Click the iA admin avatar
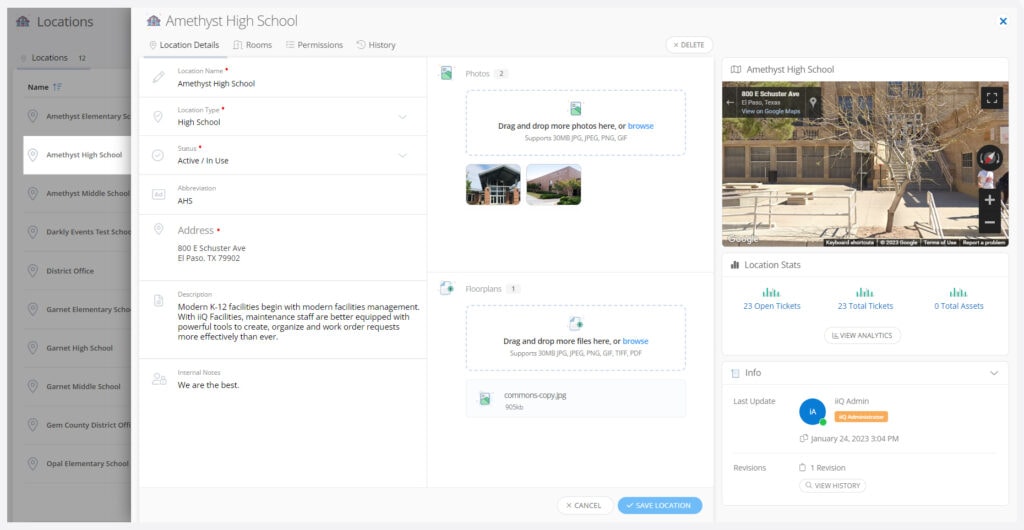Viewport: 1024px width, 530px height. click(x=812, y=412)
